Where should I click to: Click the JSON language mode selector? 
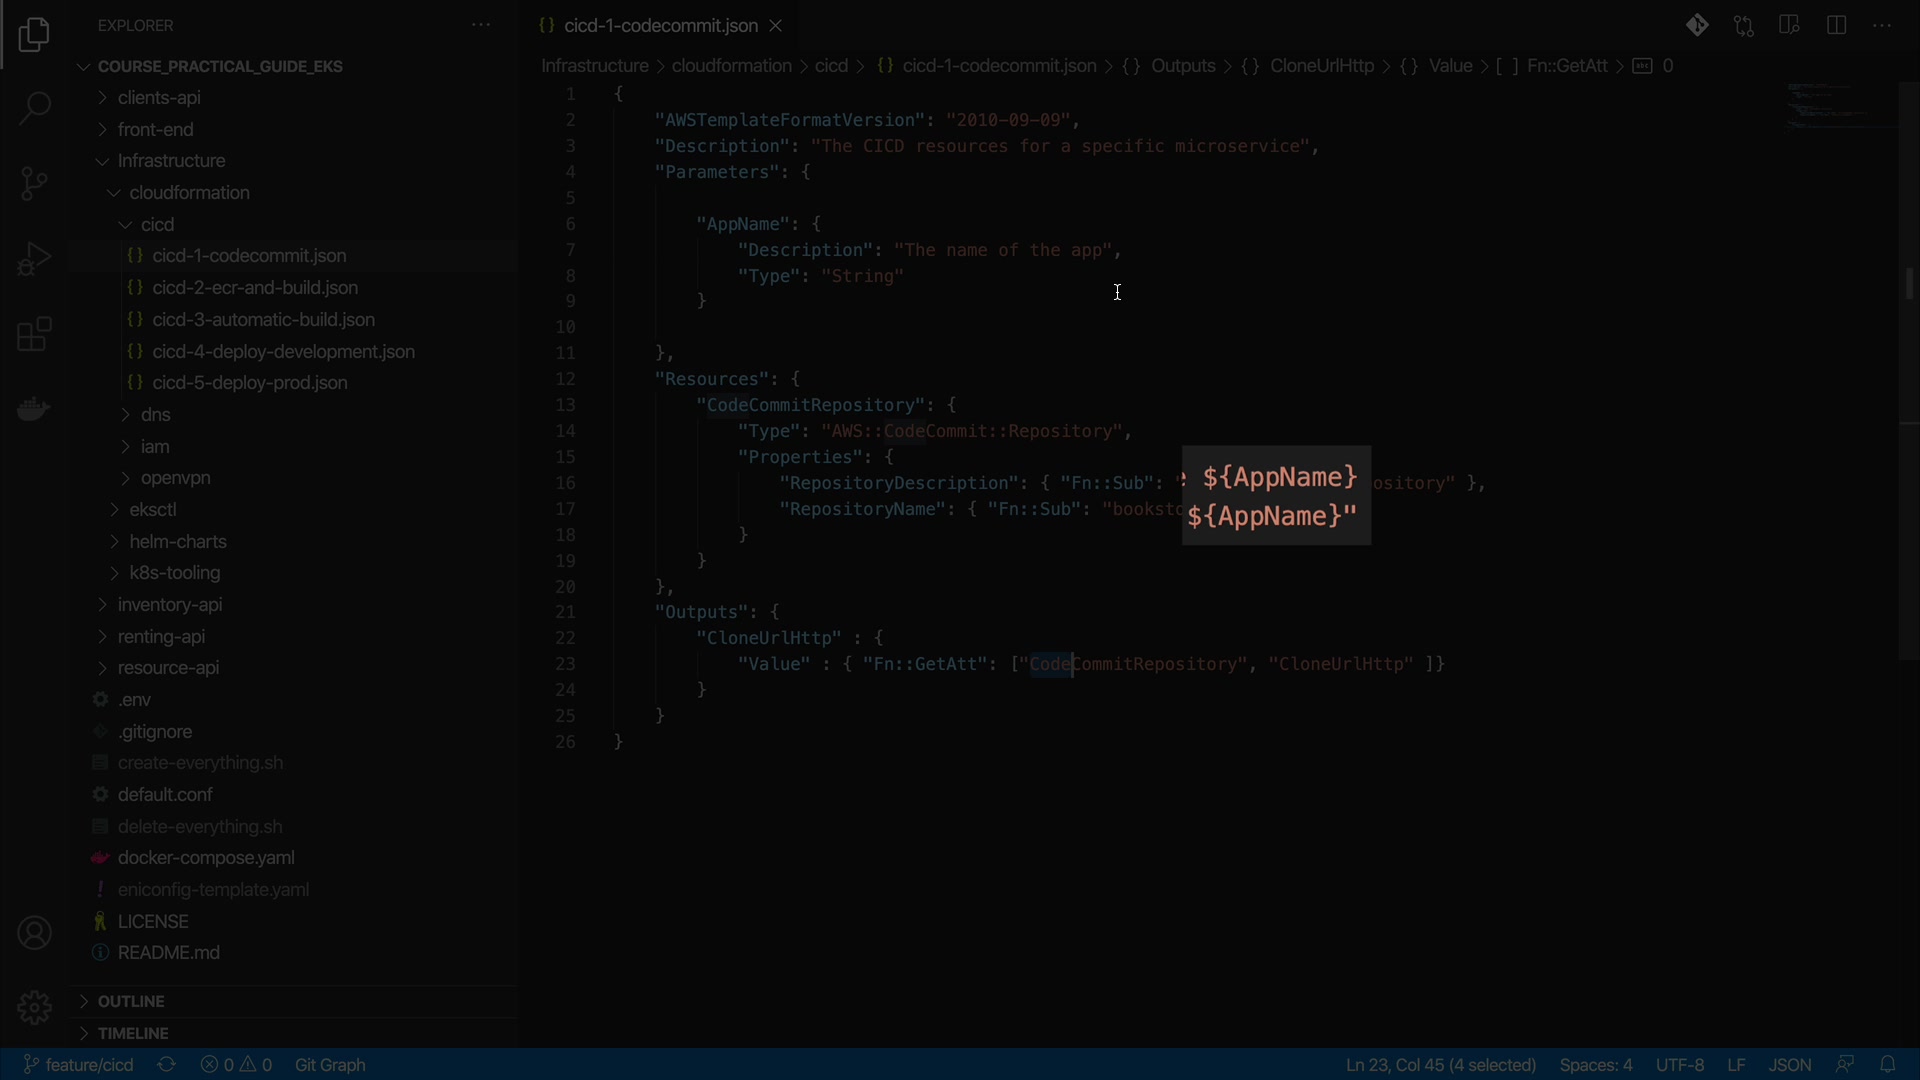point(1789,1064)
